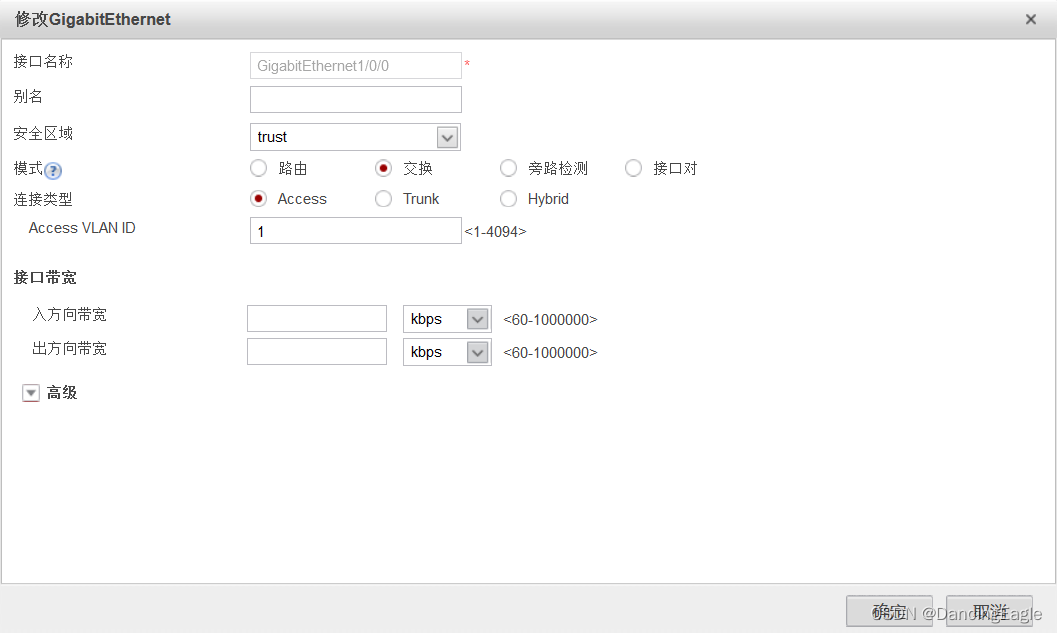1057x633 pixels.
Task: Choose Trunk connection type
Action: [x=384, y=198]
